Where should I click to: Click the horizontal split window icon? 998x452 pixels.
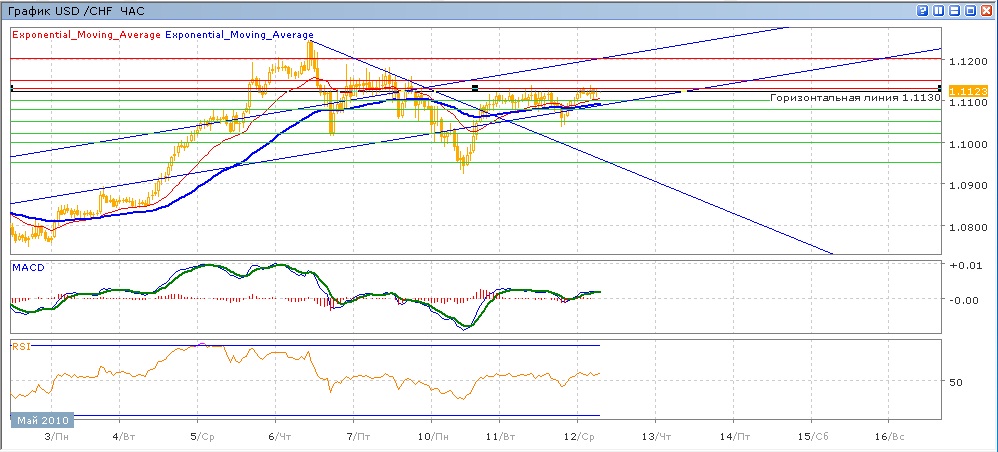(x=954, y=10)
